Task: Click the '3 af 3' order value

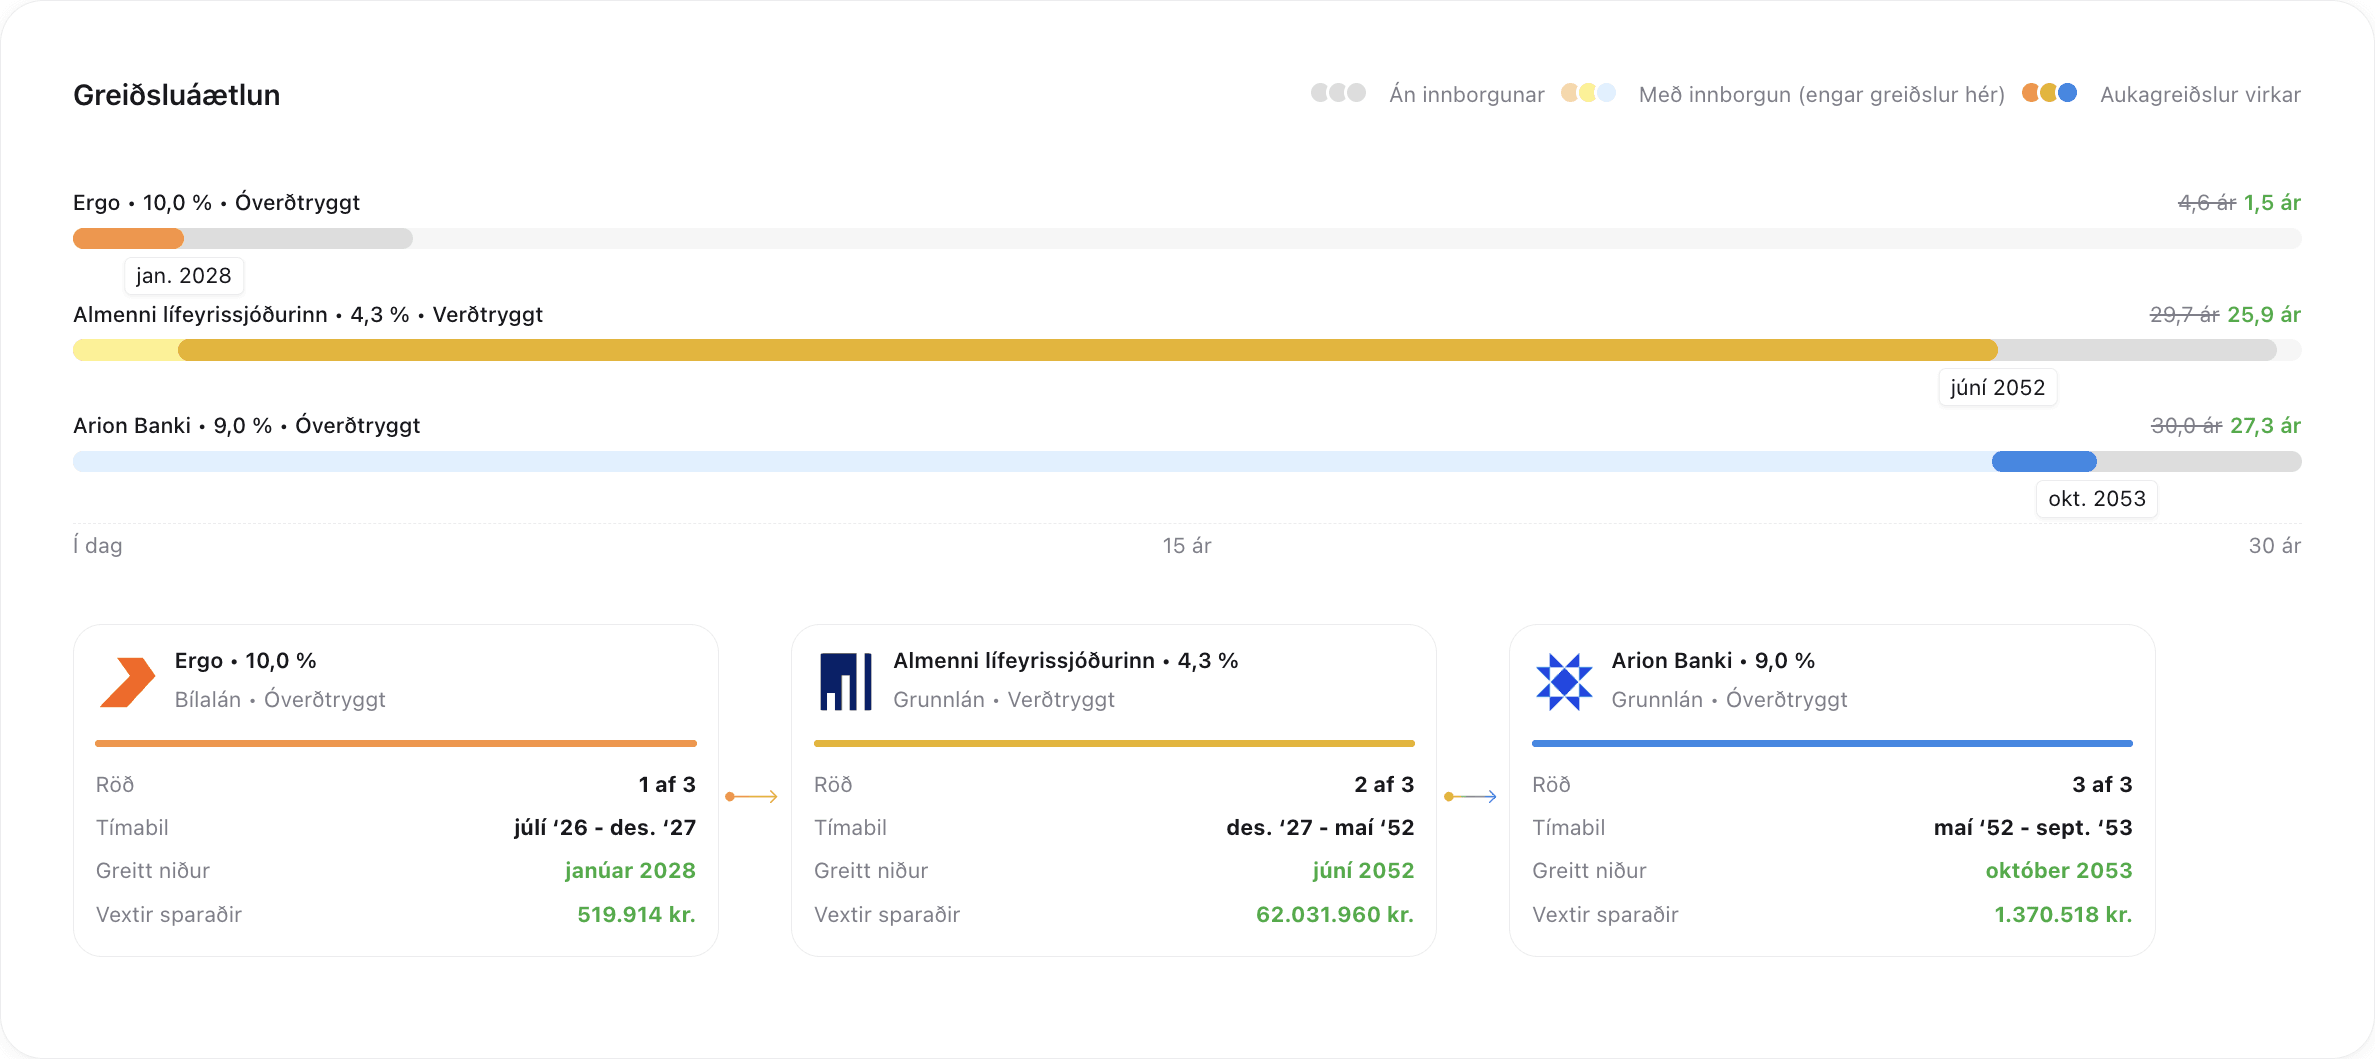Action: (x=2102, y=785)
